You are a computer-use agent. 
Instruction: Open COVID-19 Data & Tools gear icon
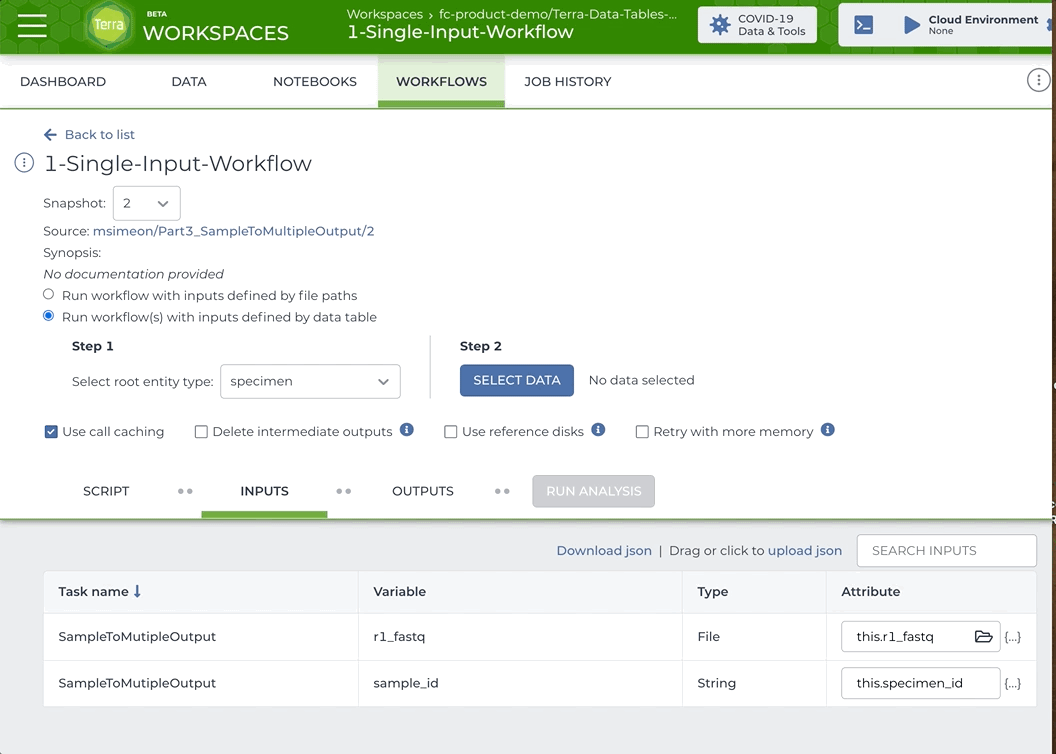[x=720, y=25]
